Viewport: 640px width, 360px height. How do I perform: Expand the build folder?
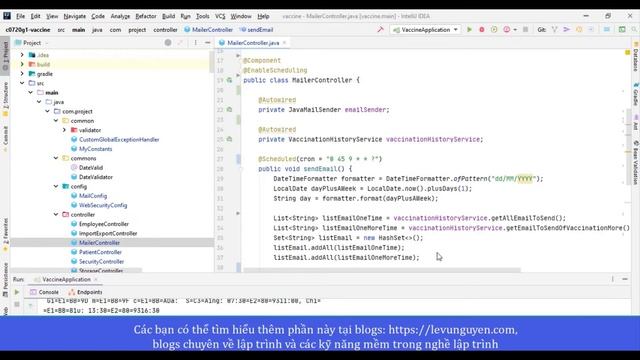pos(22,64)
